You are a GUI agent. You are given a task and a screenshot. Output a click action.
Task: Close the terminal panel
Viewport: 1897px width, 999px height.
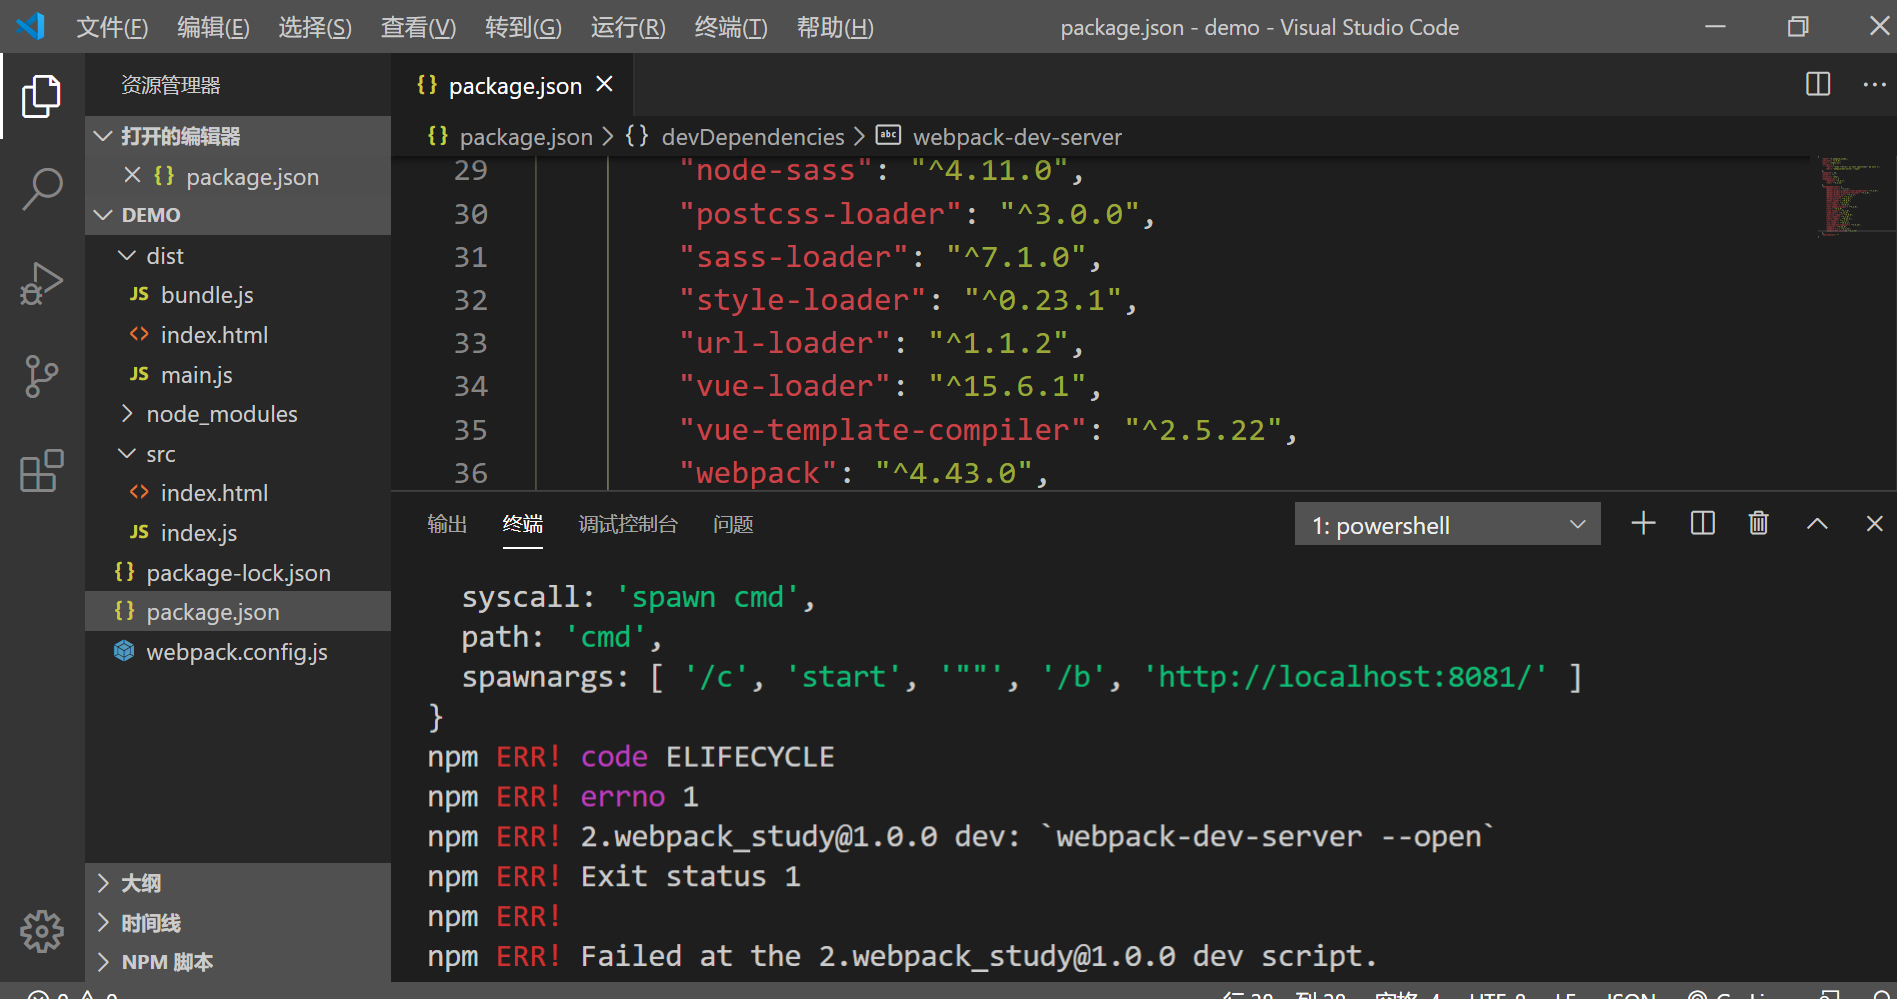(1874, 523)
